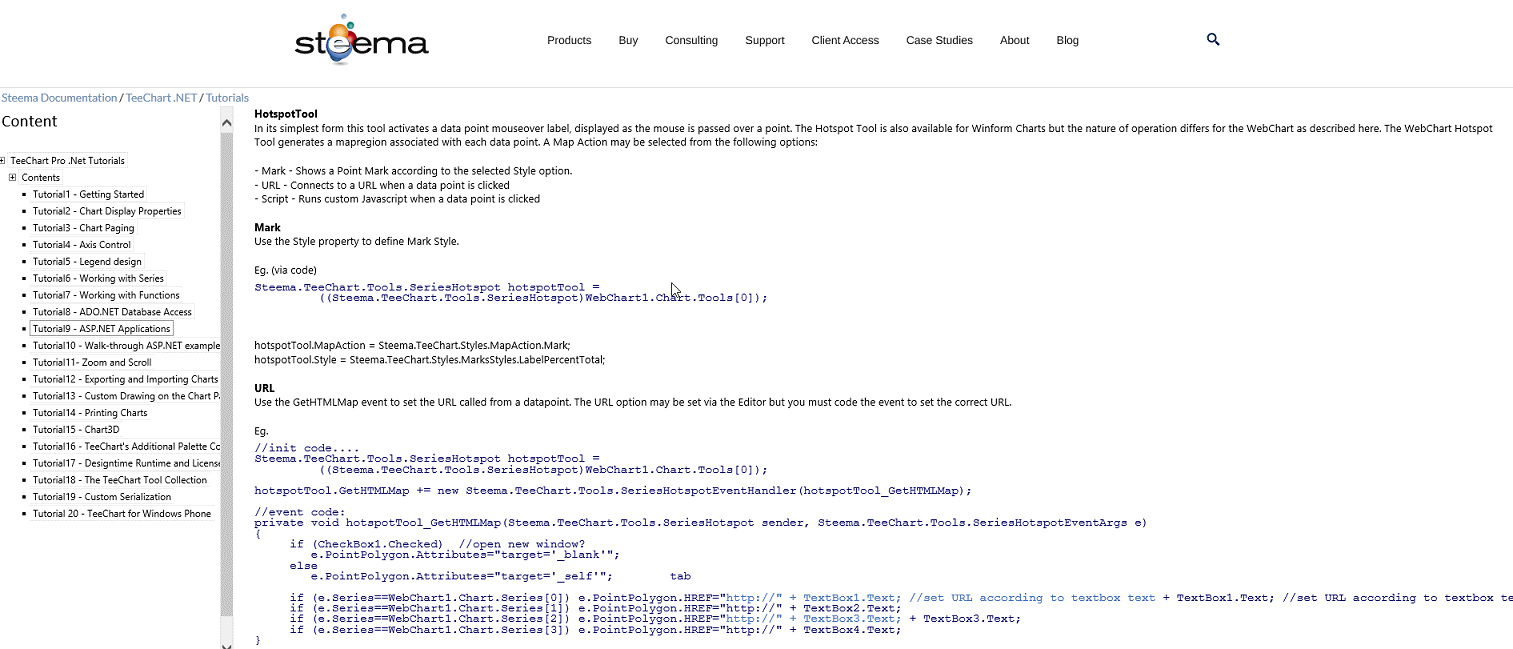Viewport: 1513px width, 649px height.
Task: Open Tutorial10 - Walk-through ASP.NET example
Action: click(x=125, y=345)
